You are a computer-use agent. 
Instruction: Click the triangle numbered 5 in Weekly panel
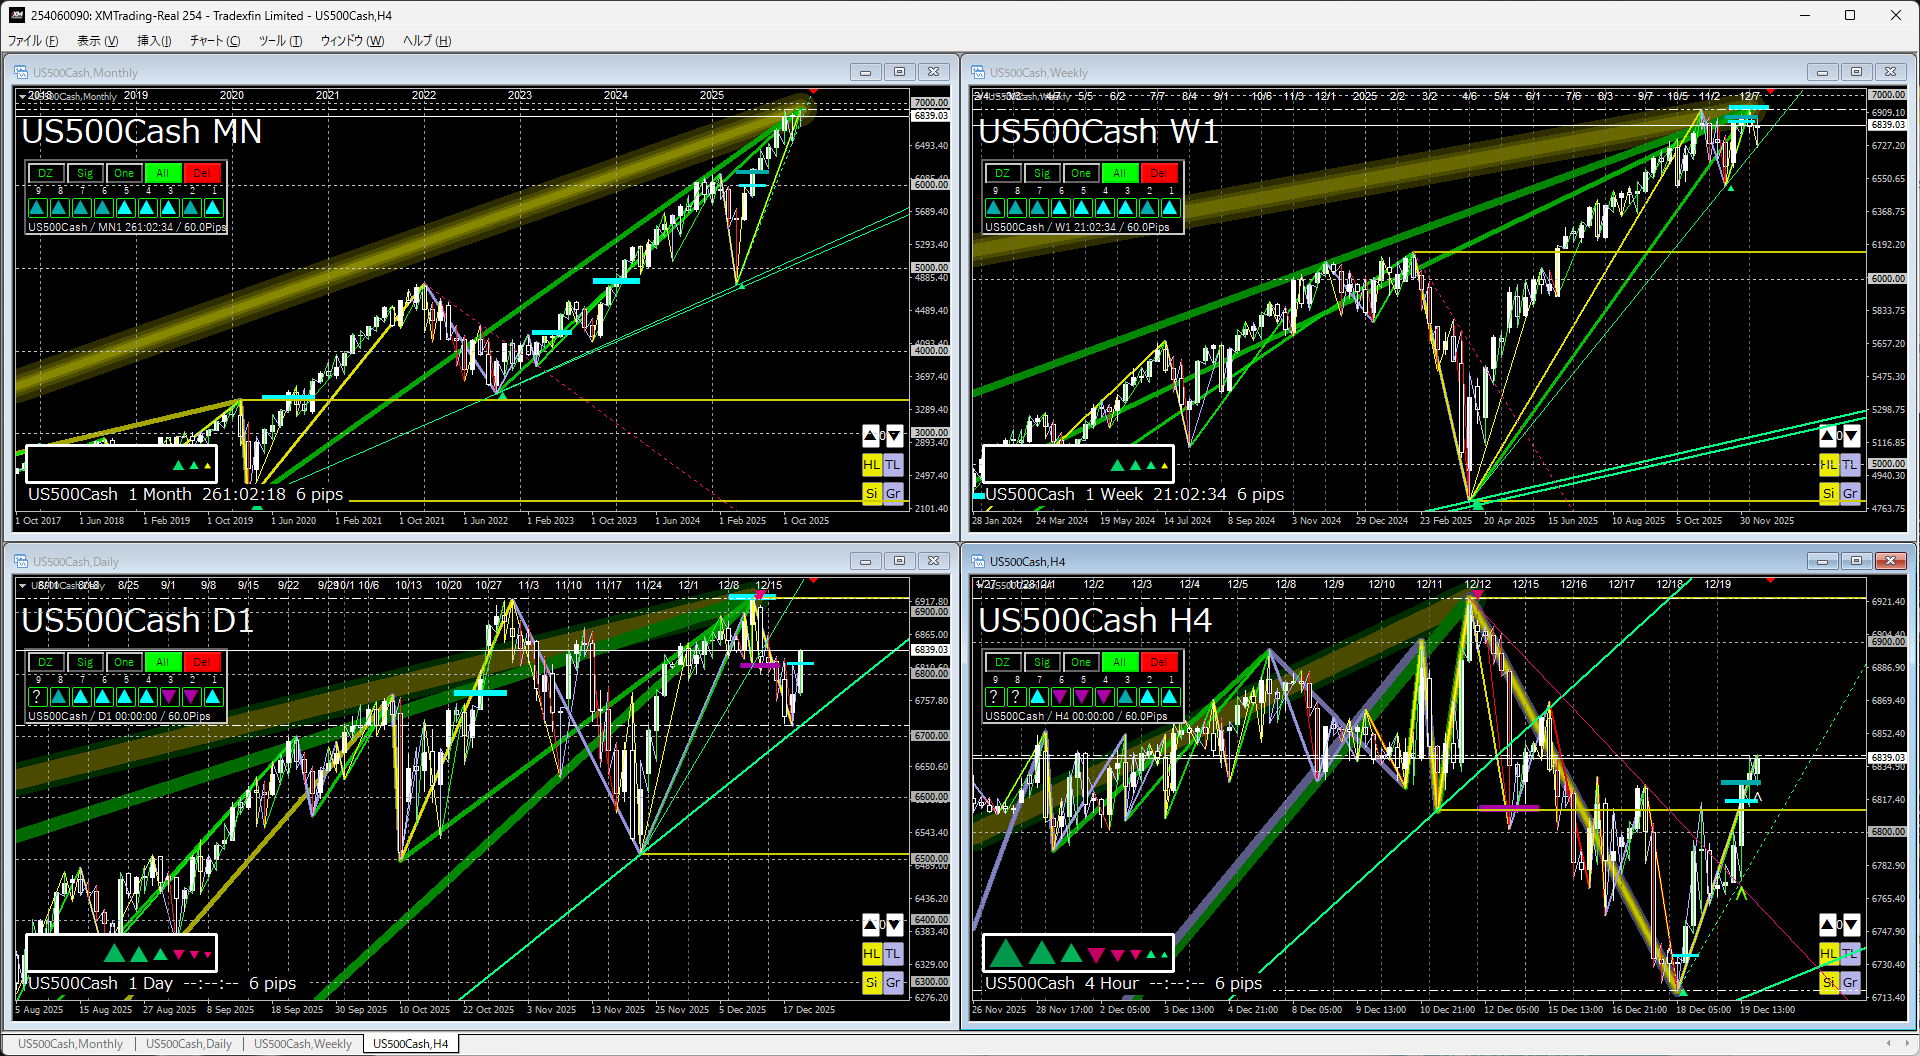coord(1082,208)
